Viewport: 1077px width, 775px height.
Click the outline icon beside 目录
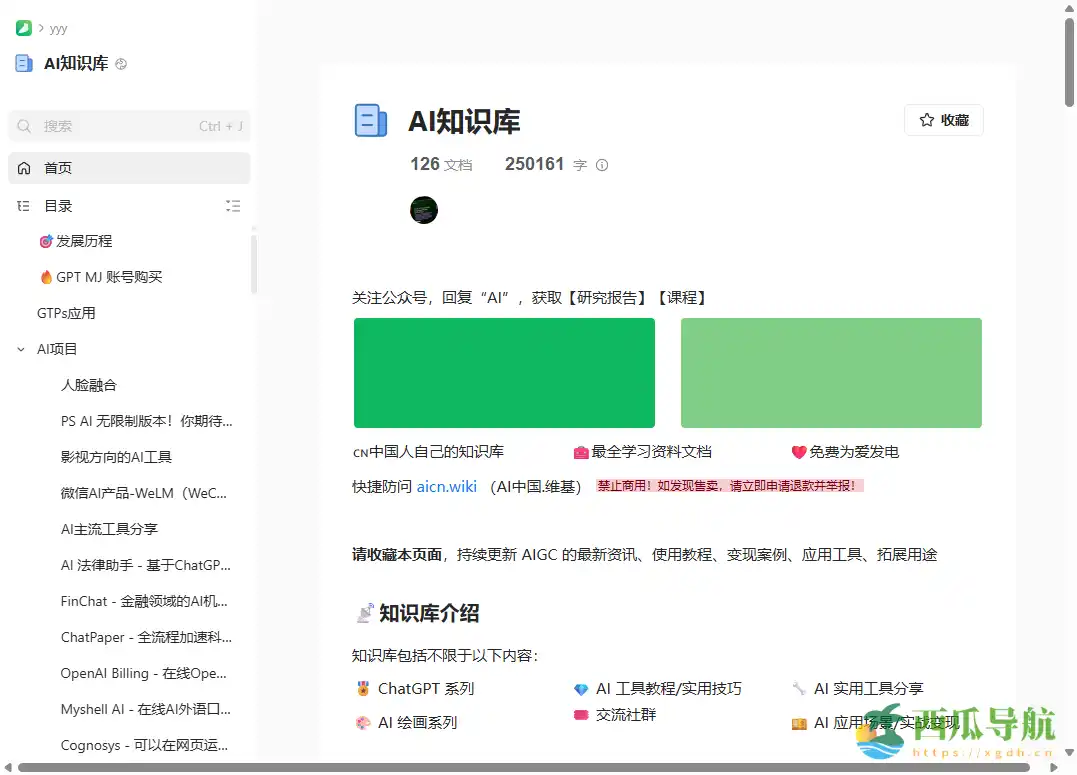tap(22, 206)
